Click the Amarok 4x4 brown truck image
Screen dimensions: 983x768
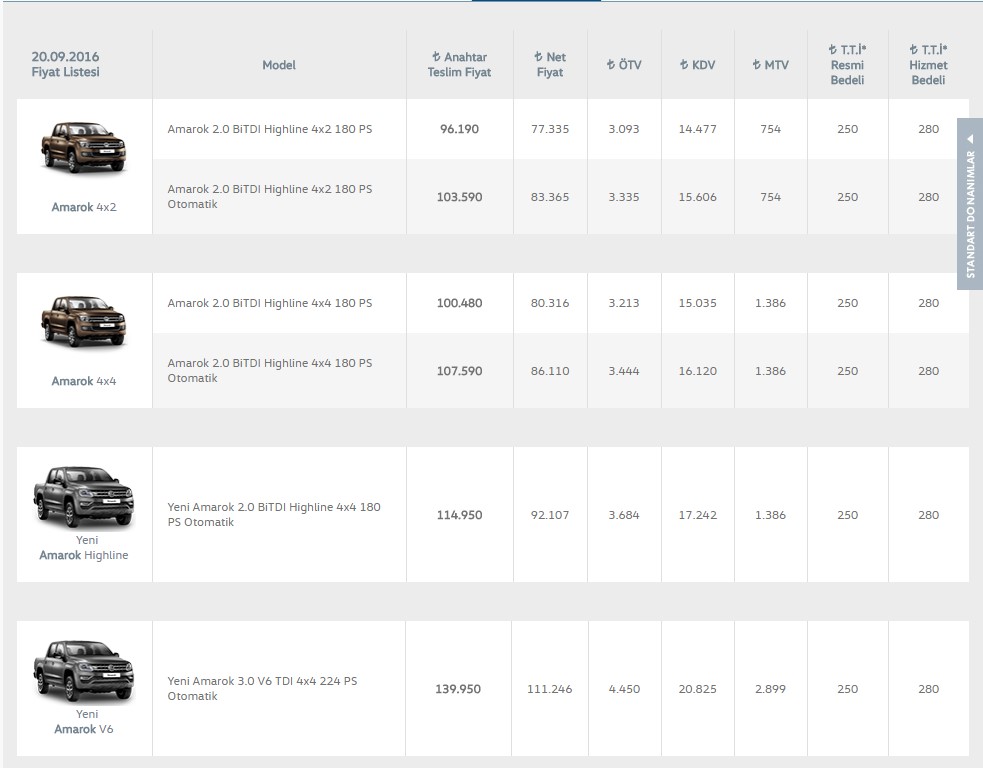tap(84, 322)
